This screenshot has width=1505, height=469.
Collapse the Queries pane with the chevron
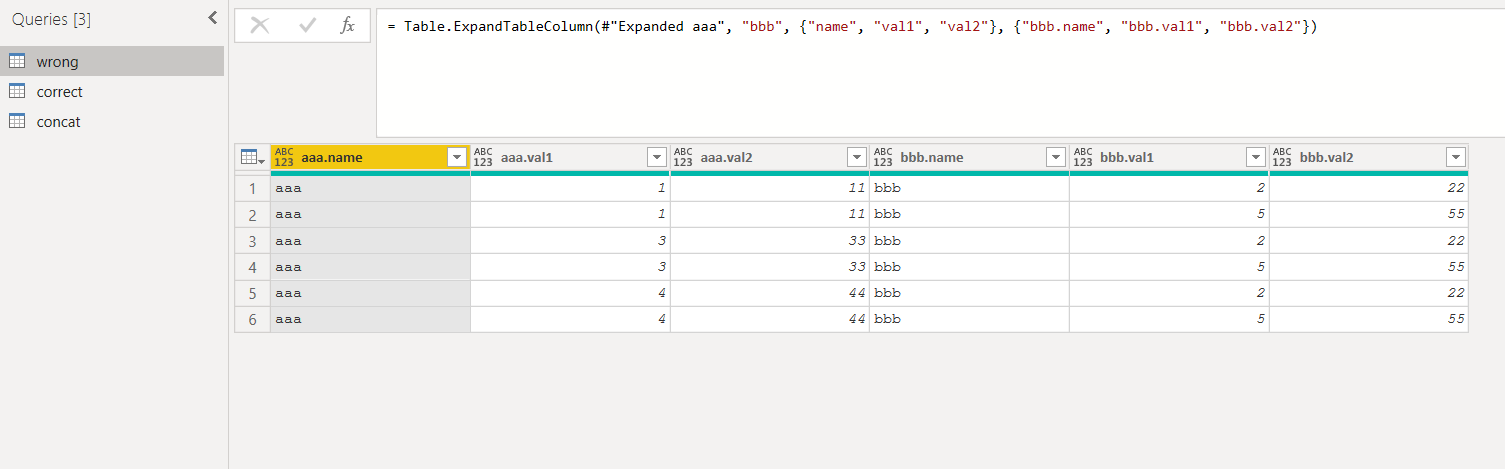pos(212,18)
